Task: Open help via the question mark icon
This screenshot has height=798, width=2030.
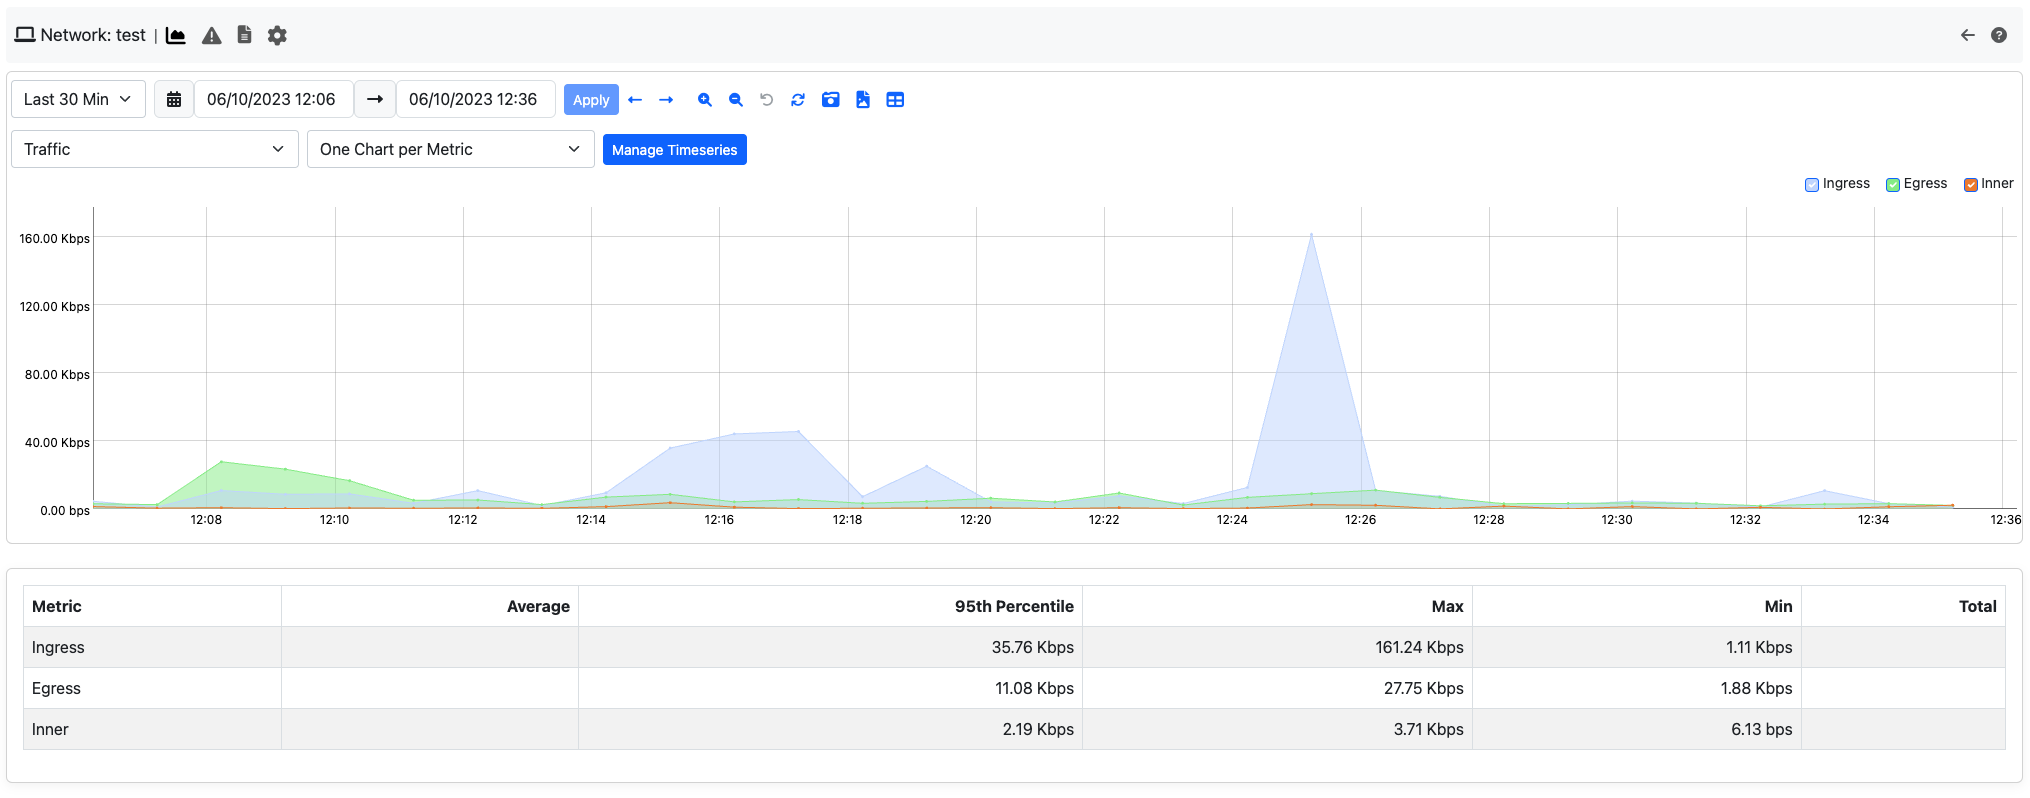Action: (x=1999, y=35)
